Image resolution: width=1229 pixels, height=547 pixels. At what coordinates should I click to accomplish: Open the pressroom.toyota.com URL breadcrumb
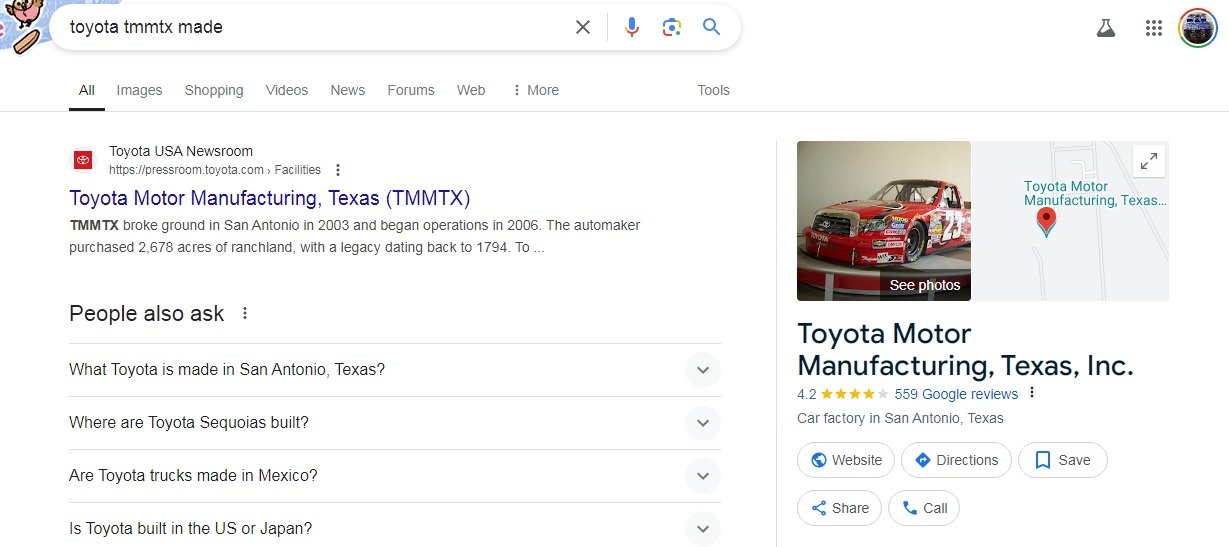[x=215, y=170]
